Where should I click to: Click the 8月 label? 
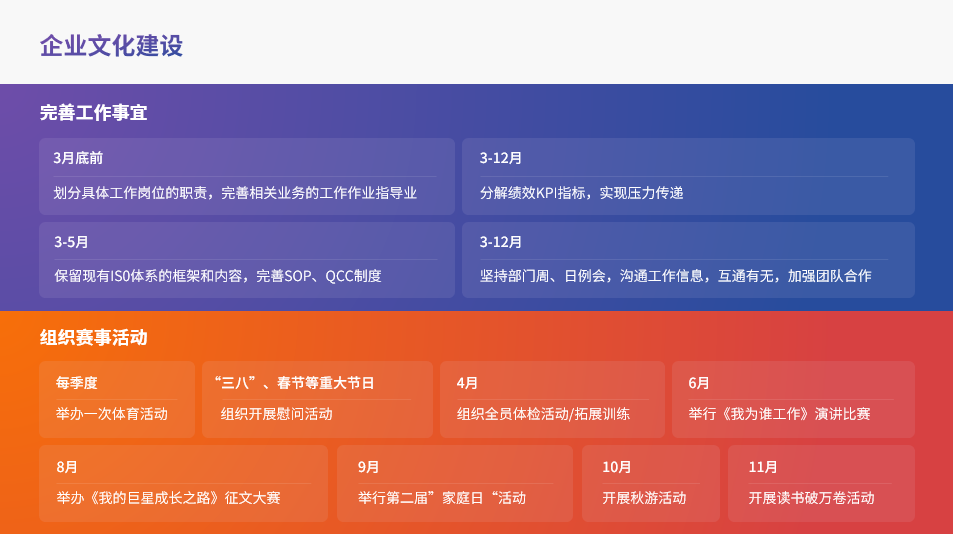(x=67, y=467)
